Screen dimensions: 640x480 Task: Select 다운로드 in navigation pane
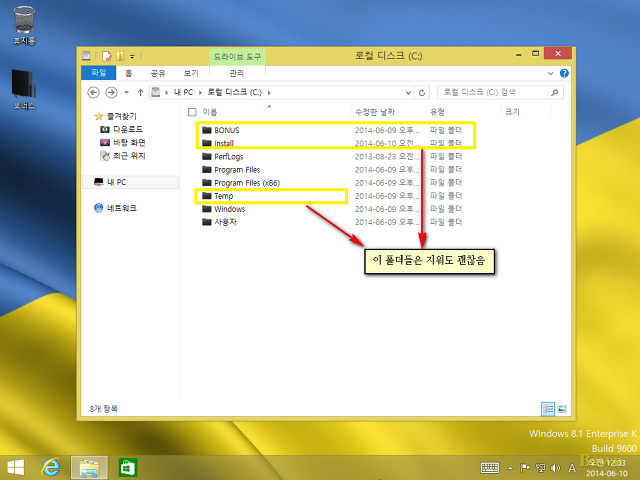[x=127, y=129]
